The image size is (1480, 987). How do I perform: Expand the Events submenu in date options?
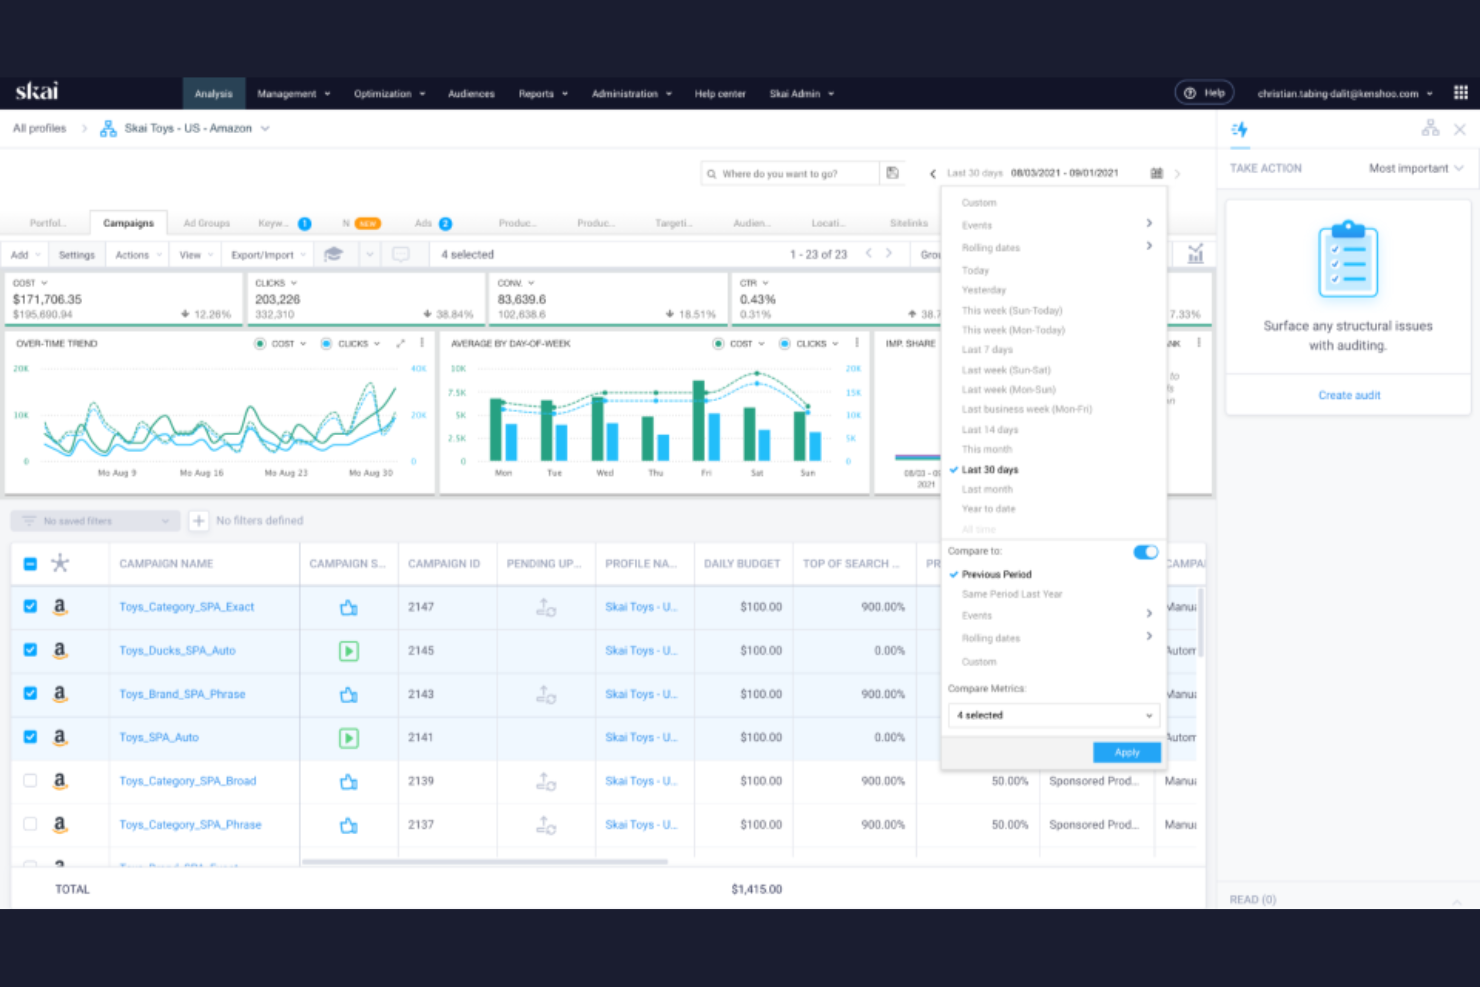(x=1054, y=225)
